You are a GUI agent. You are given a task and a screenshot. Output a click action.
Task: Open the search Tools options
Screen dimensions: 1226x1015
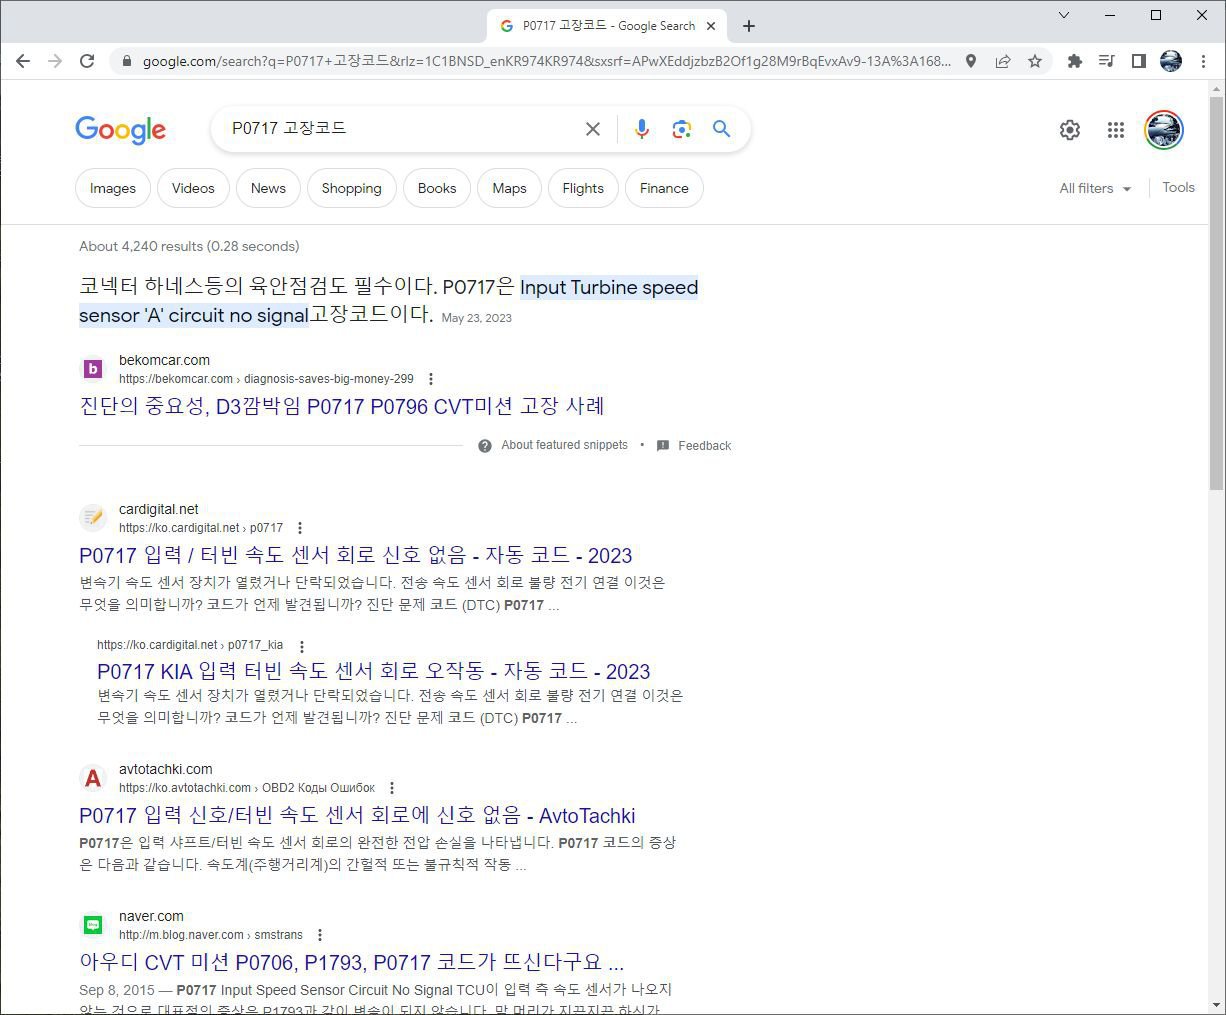click(x=1178, y=187)
